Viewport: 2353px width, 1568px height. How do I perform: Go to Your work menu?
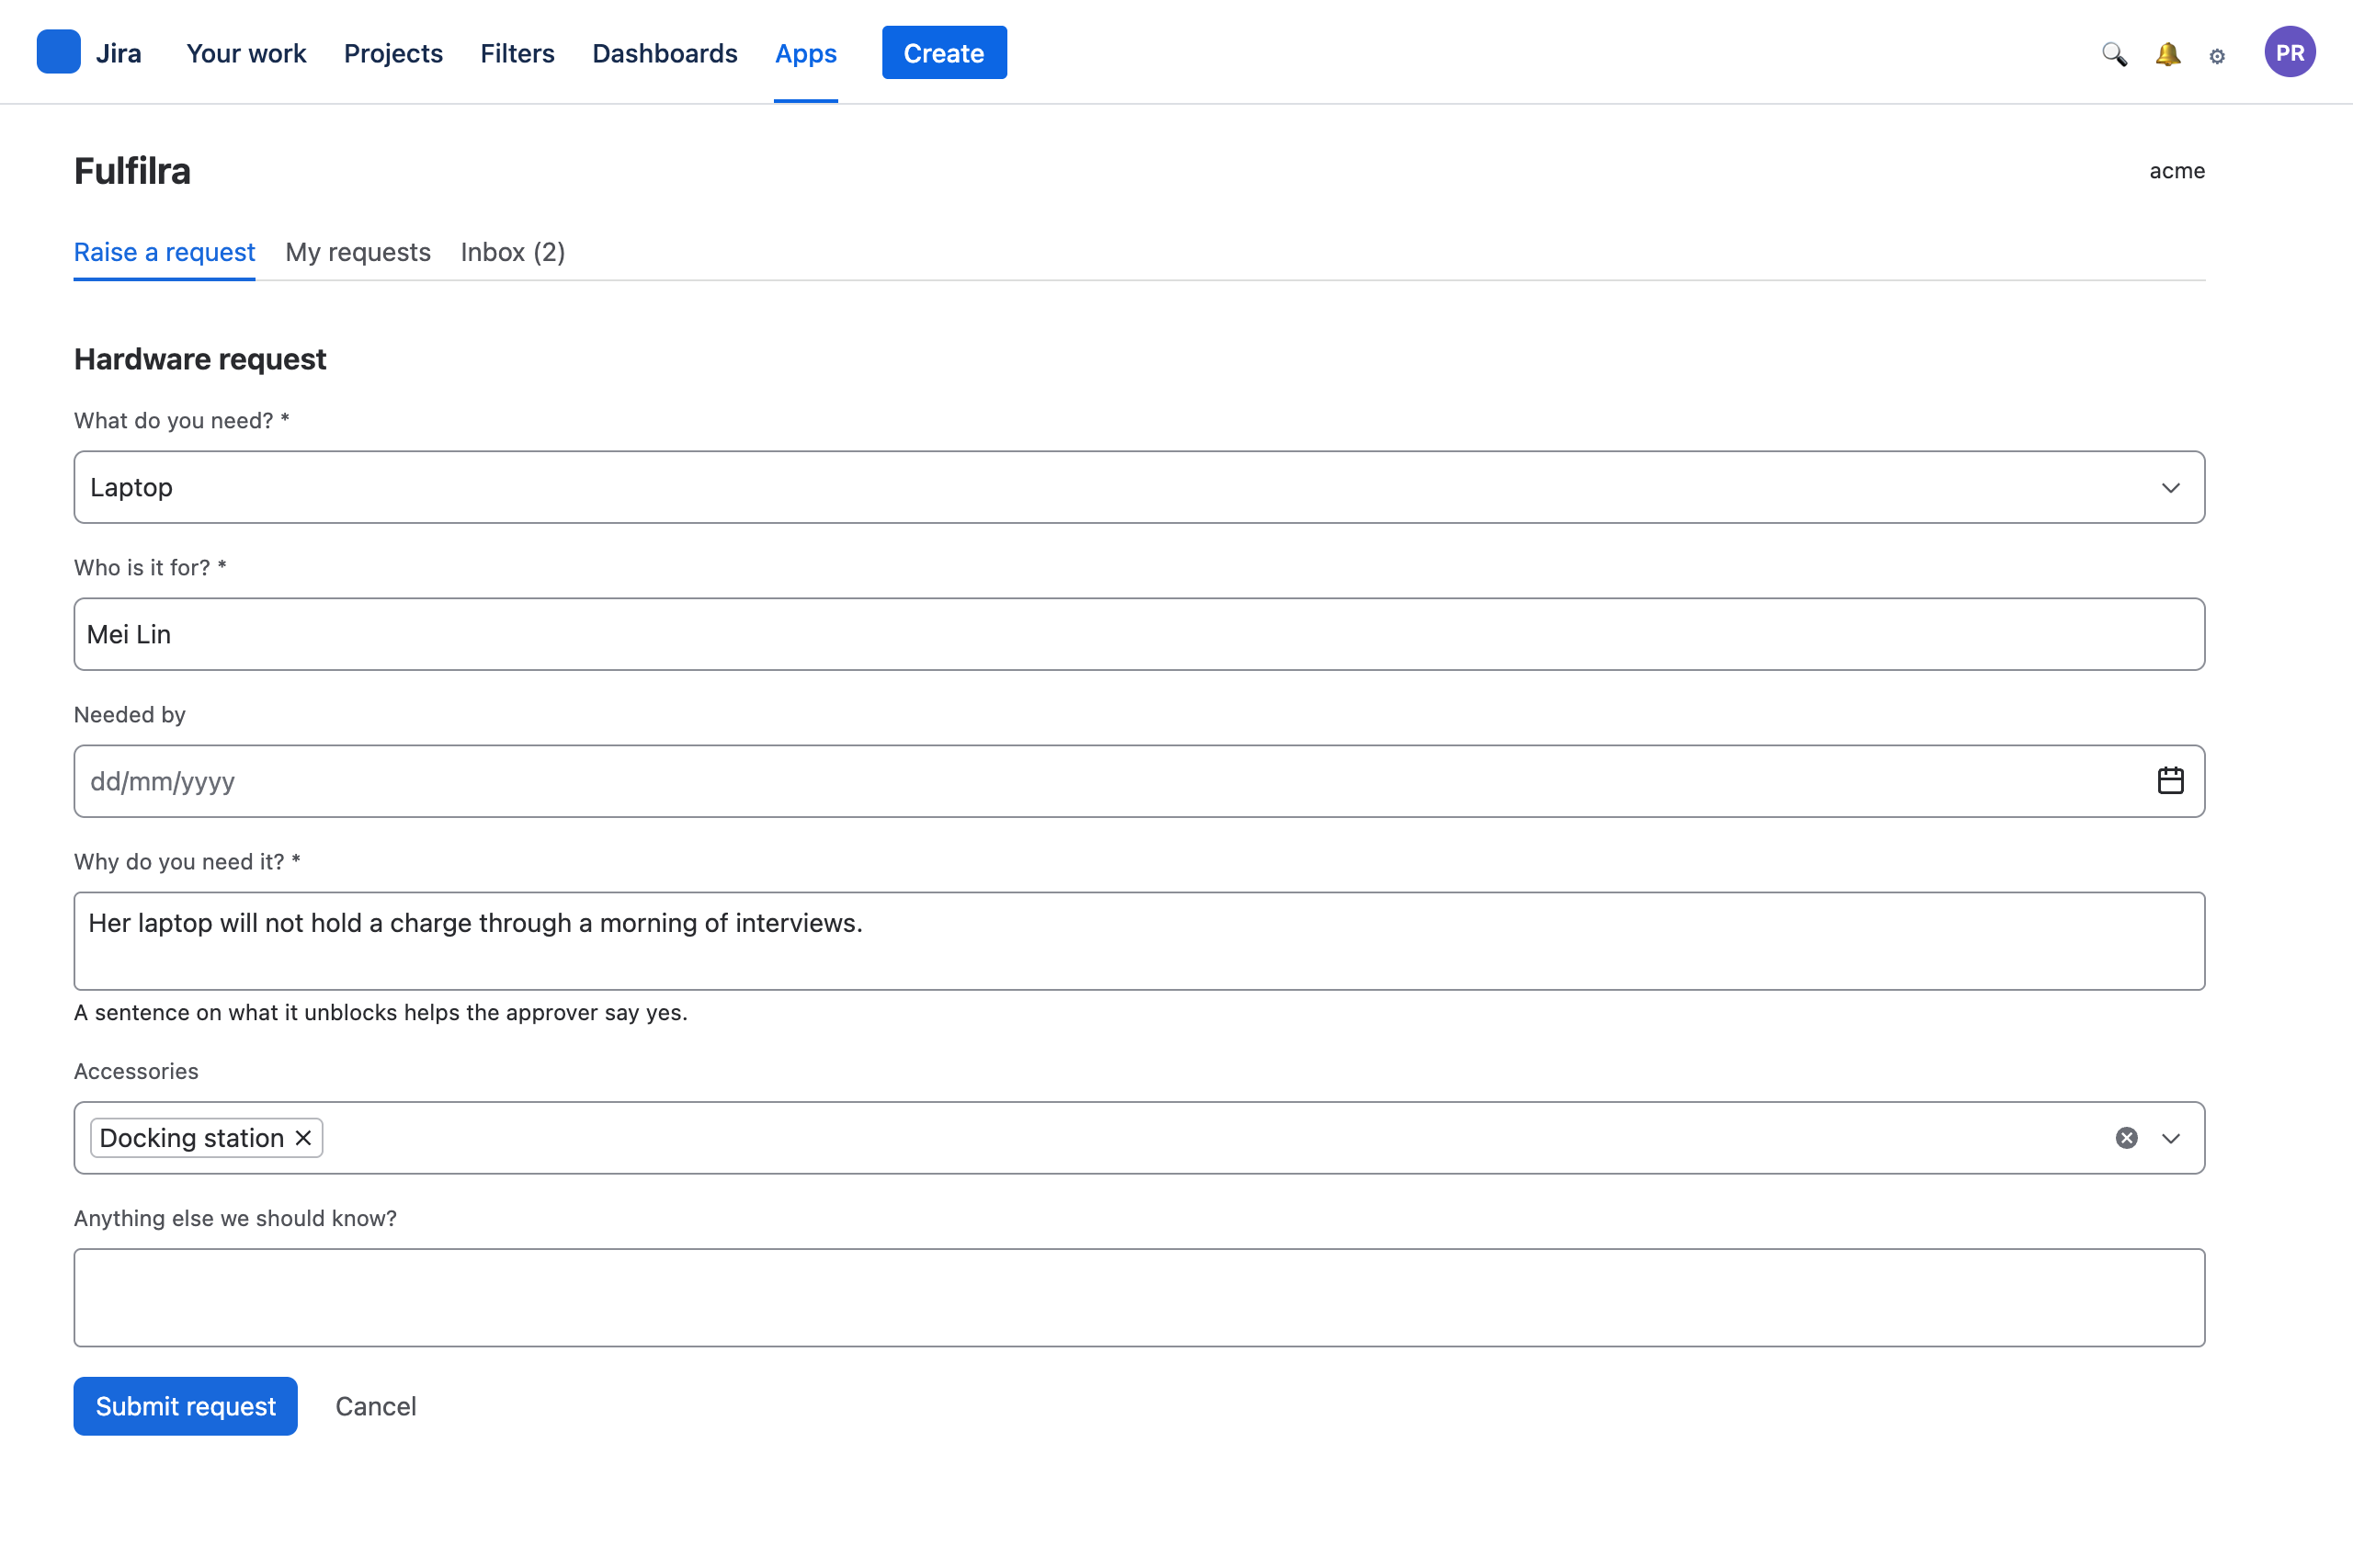click(x=246, y=53)
